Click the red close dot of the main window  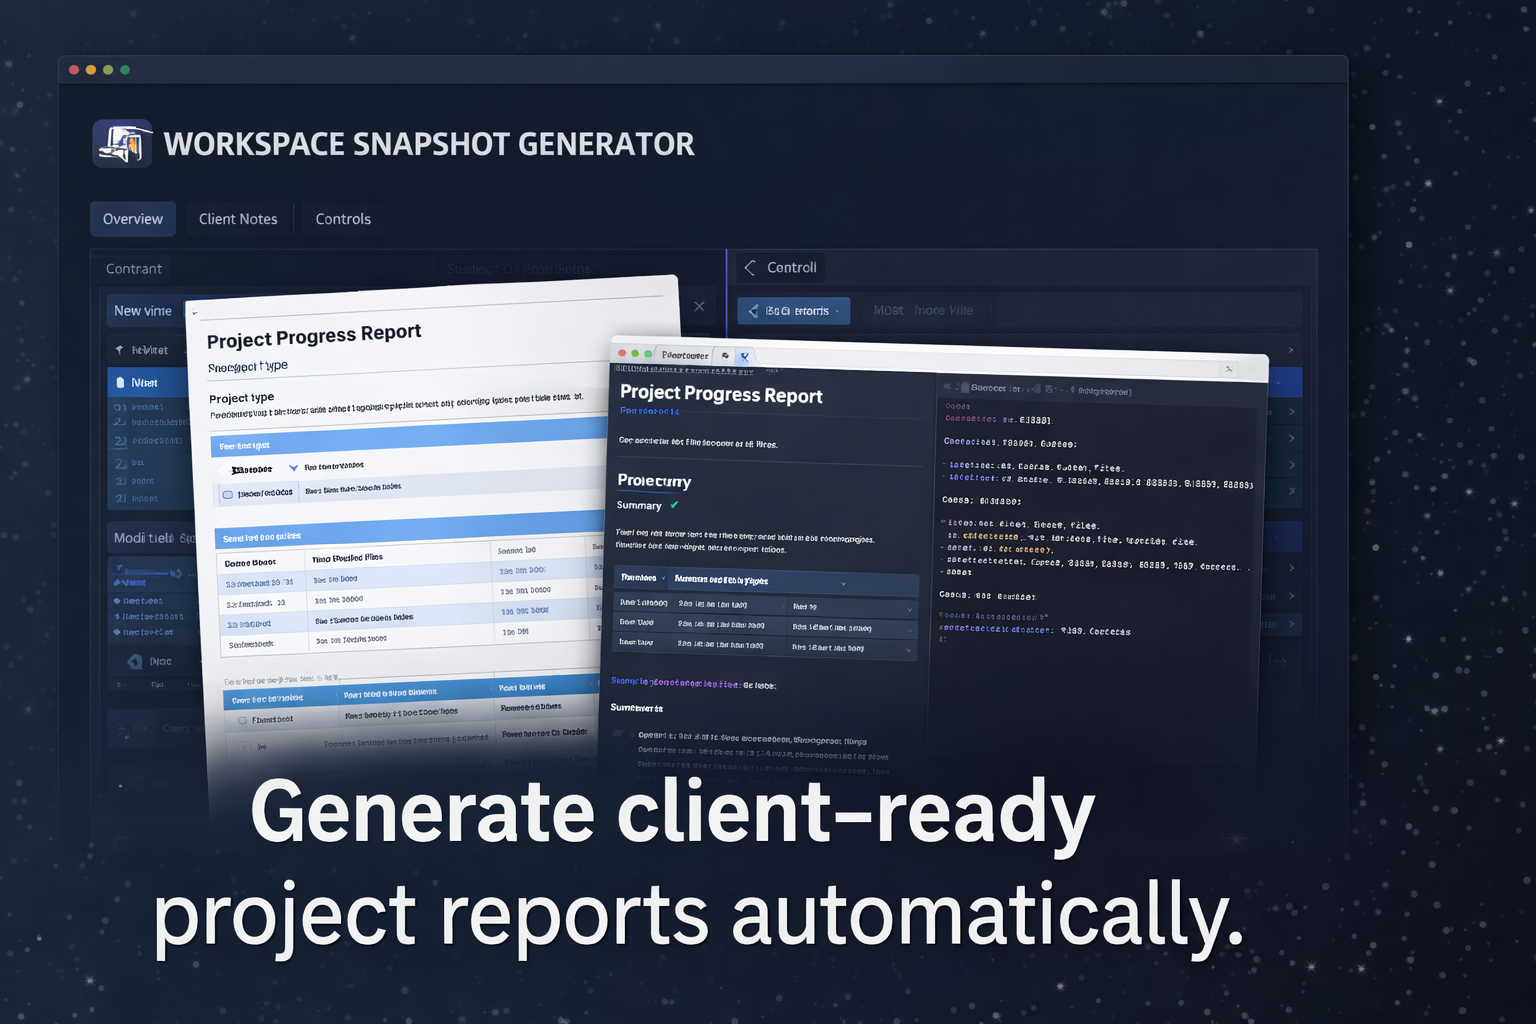(74, 70)
